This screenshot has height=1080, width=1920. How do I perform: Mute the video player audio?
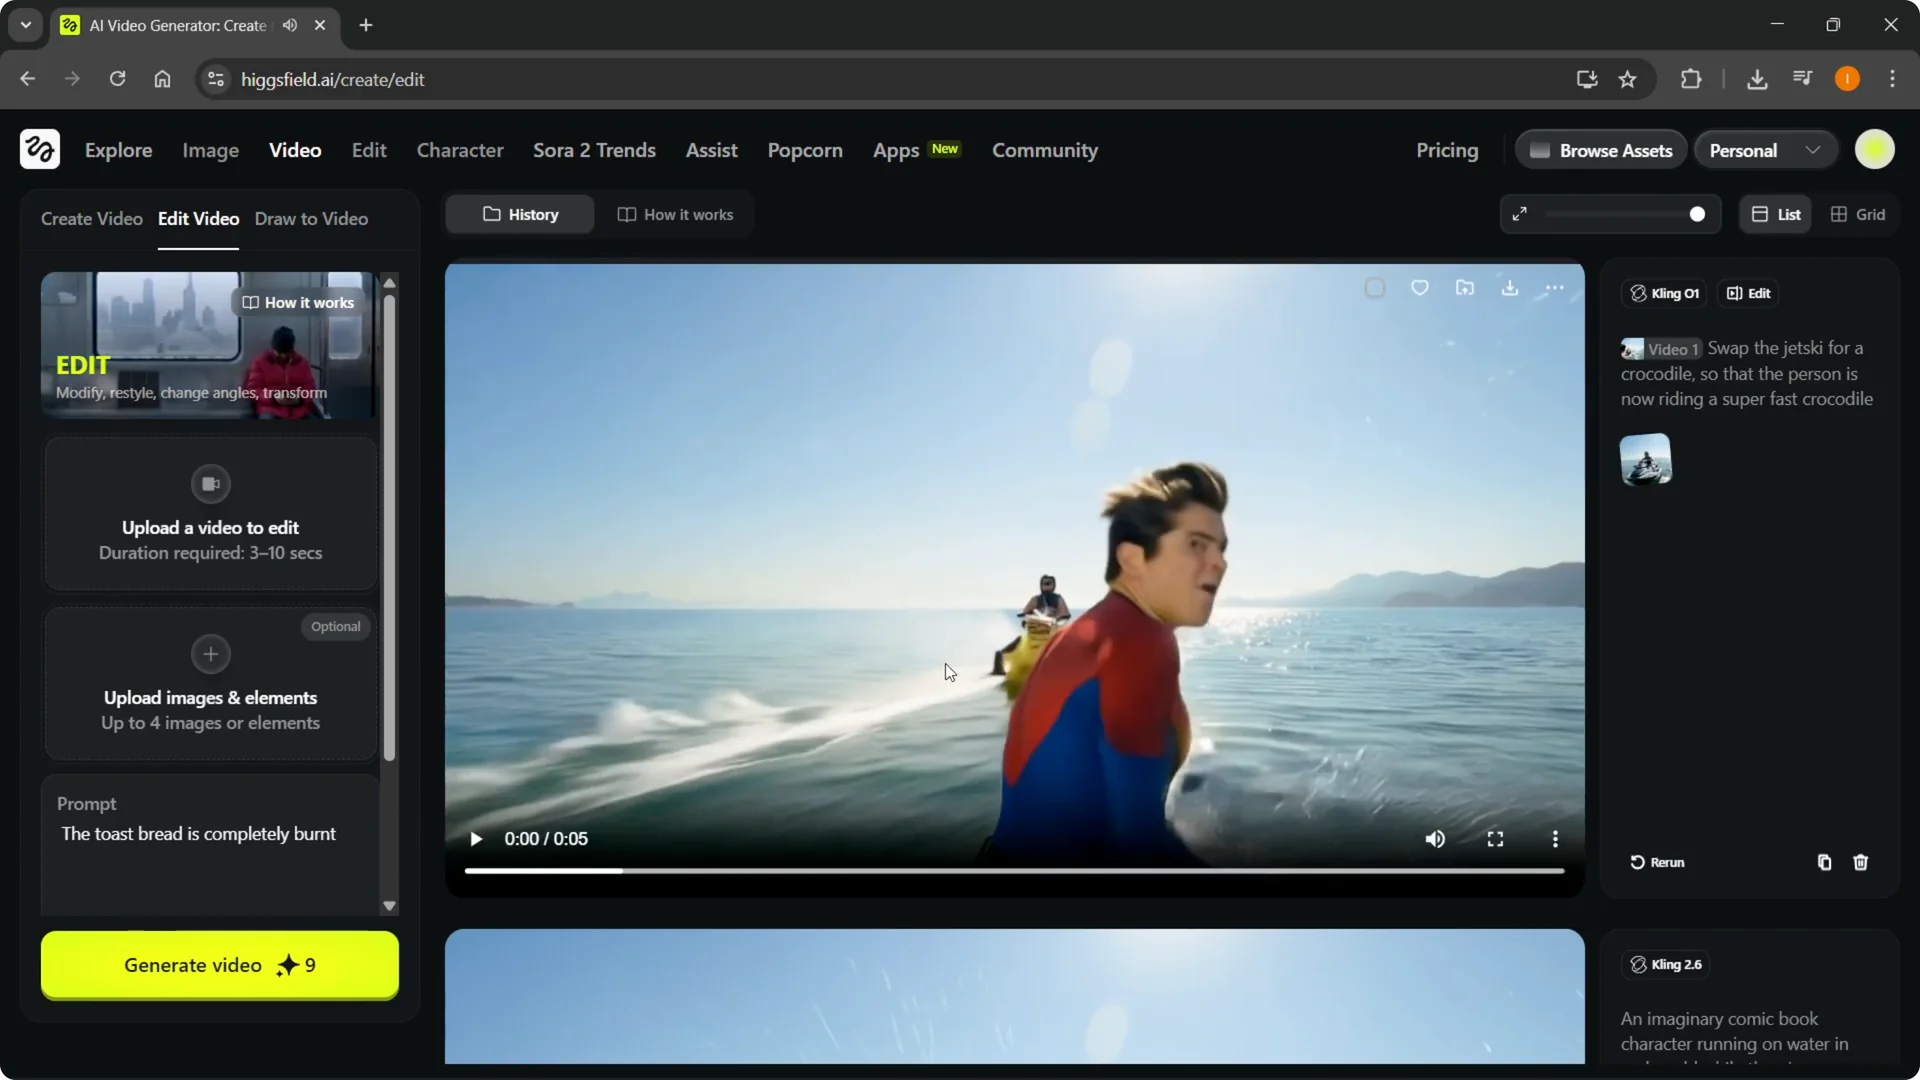click(x=1435, y=839)
